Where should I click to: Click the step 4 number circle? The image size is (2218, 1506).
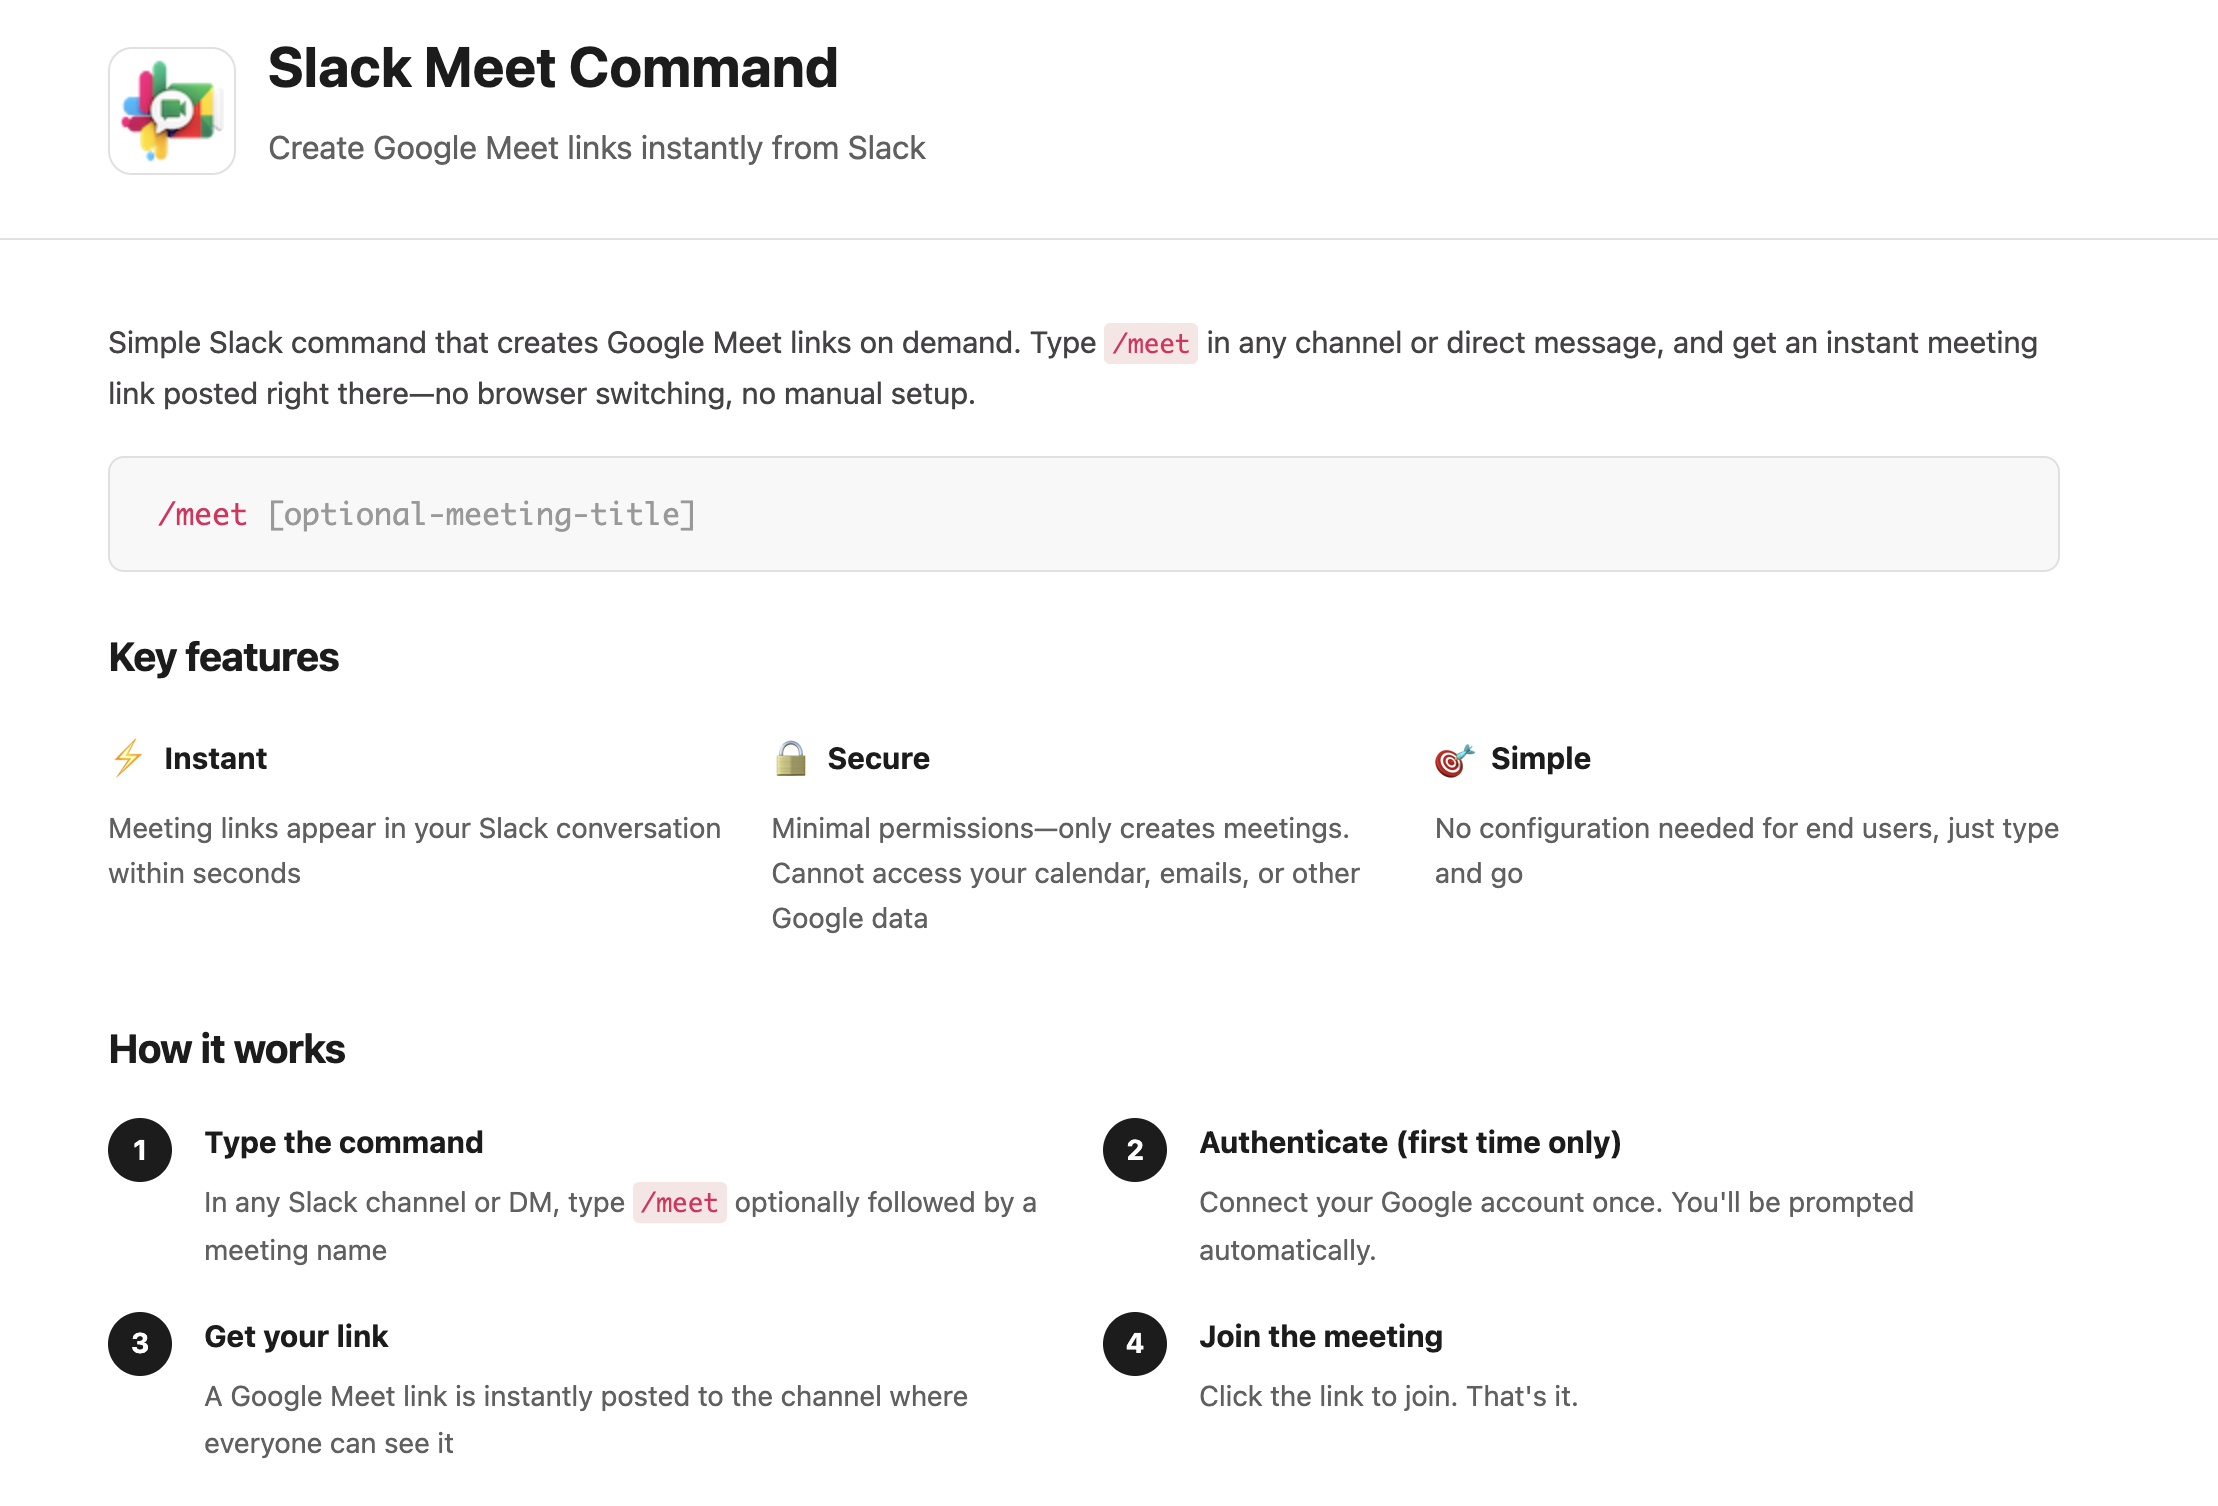click(x=1135, y=1343)
